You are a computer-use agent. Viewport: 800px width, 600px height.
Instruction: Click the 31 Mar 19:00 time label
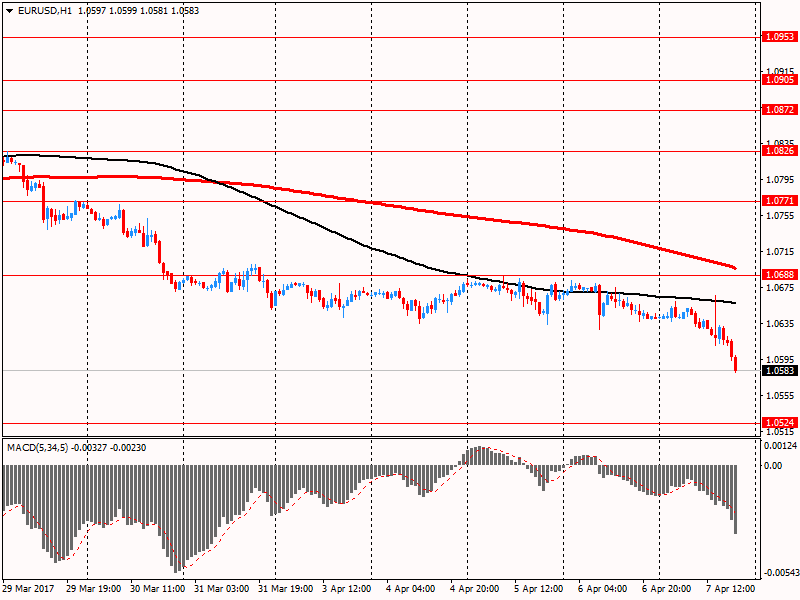(285, 589)
